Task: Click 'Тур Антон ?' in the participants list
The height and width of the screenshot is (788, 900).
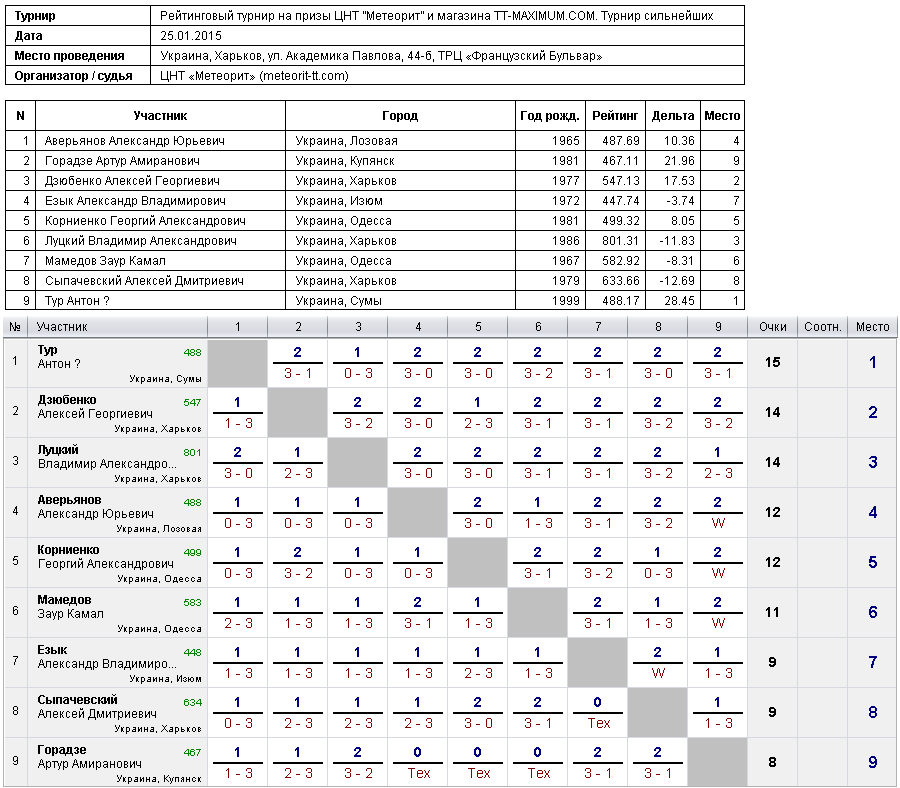Action: (77, 301)
